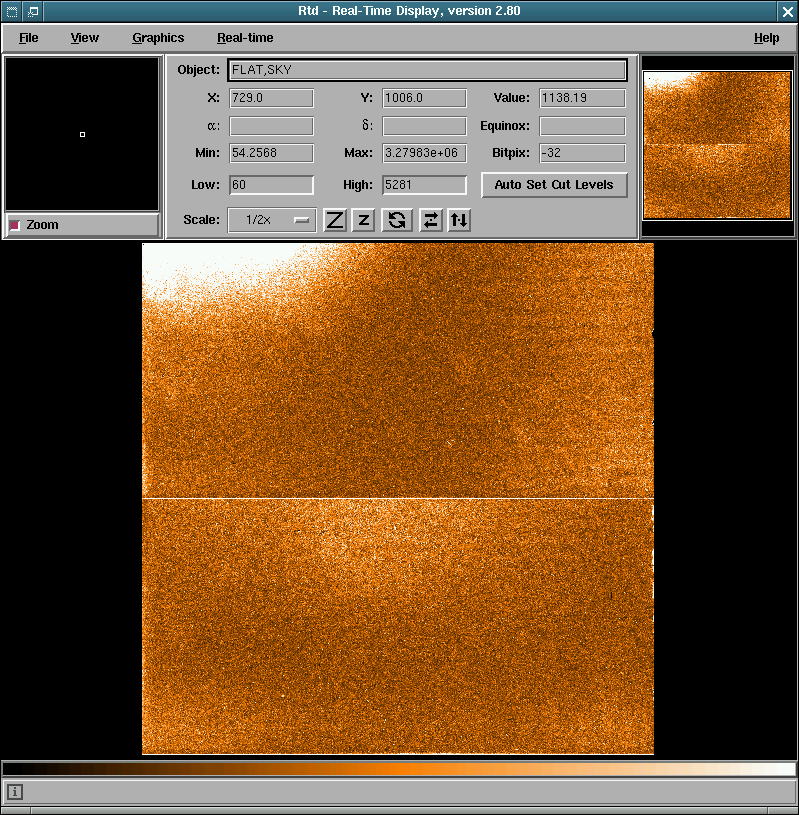Screen dimensions: 799x815
Task: Click the Value field 1138.19
Action: [582, 98]
